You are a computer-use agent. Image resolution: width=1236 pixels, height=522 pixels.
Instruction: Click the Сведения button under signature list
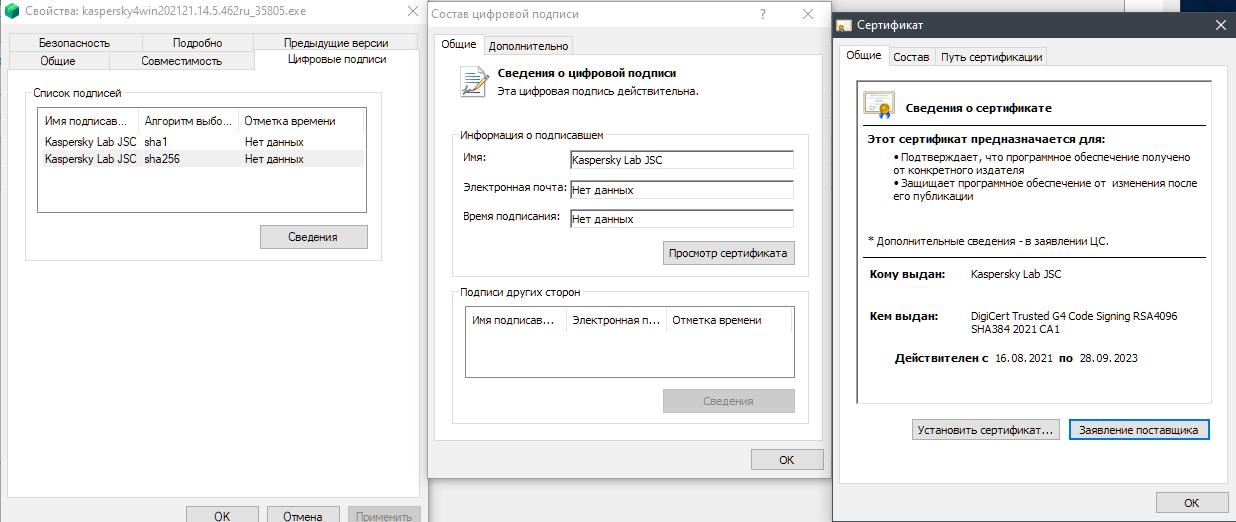313,237
